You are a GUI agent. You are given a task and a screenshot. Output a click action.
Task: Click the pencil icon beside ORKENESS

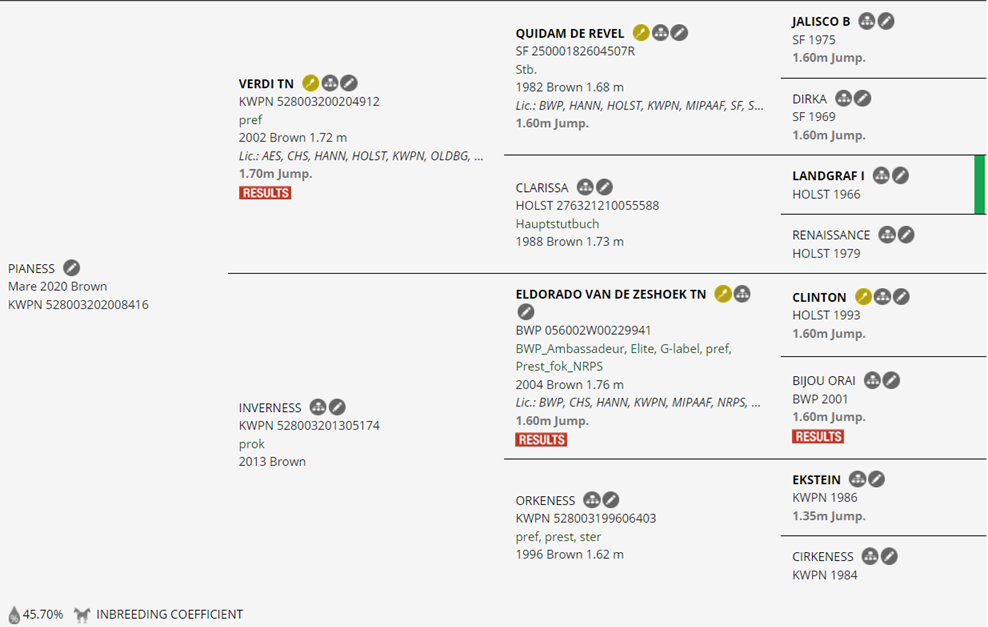610,500
